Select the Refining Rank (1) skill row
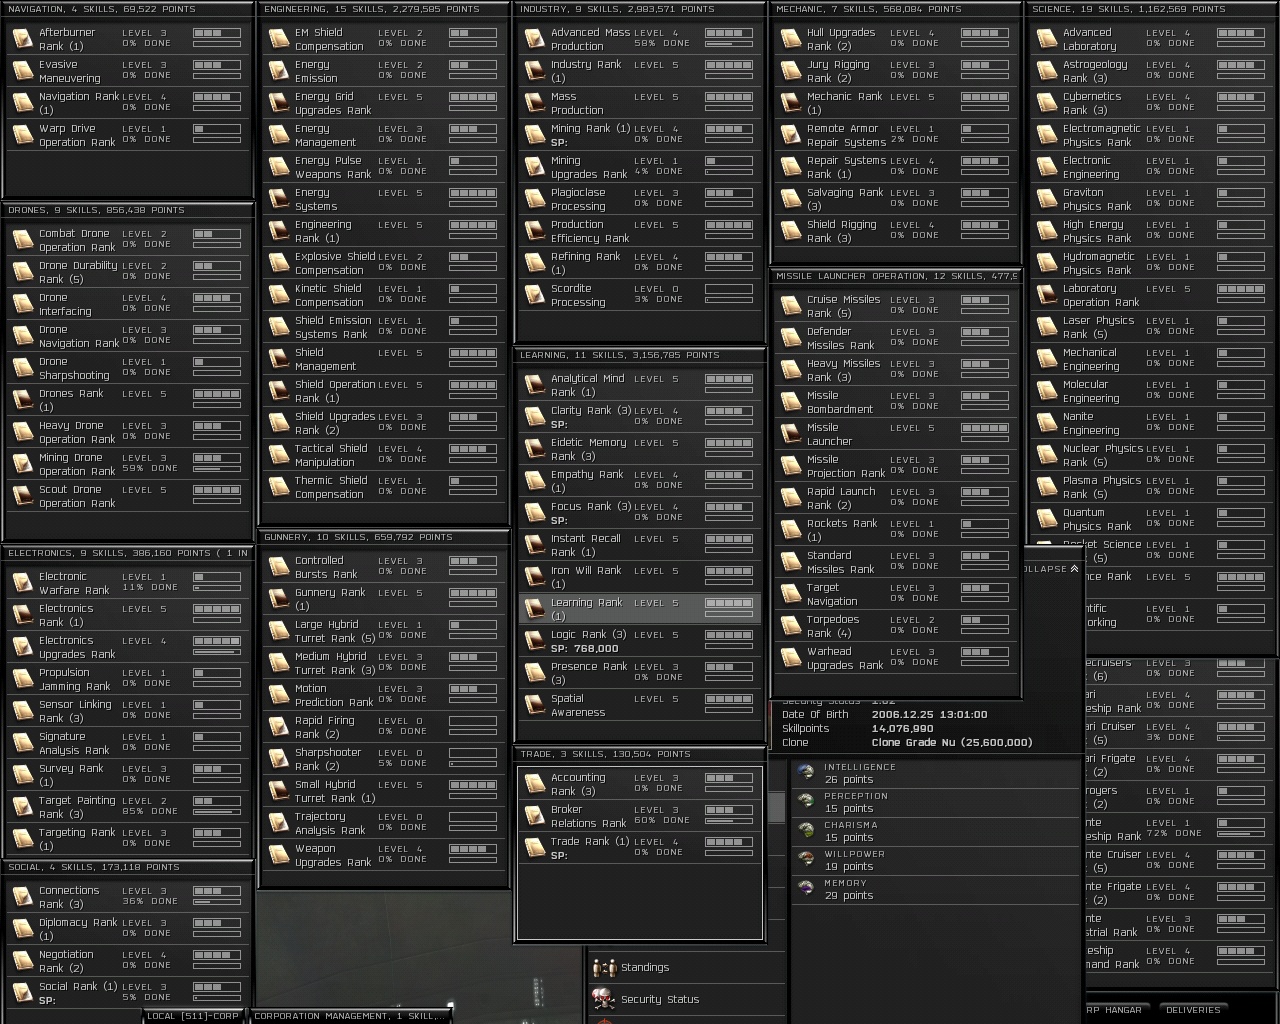Image resolution: width=1280 pixels, height=1024 pixels. 641,263
